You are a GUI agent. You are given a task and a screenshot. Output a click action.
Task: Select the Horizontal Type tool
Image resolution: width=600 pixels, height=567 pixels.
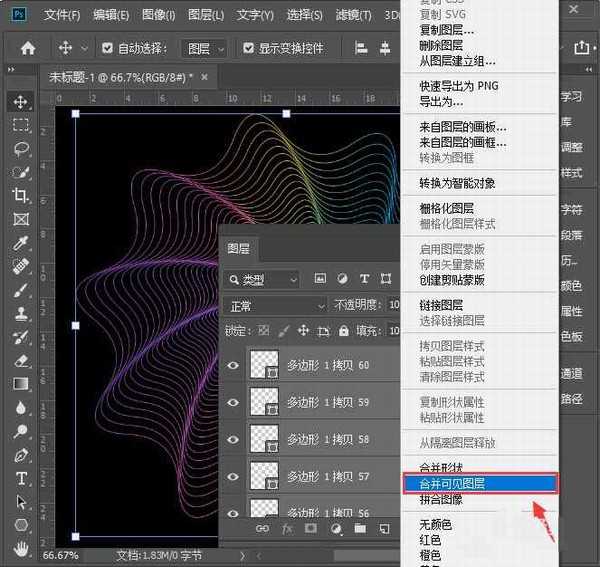pyautogui.click(x=21, y=478)
